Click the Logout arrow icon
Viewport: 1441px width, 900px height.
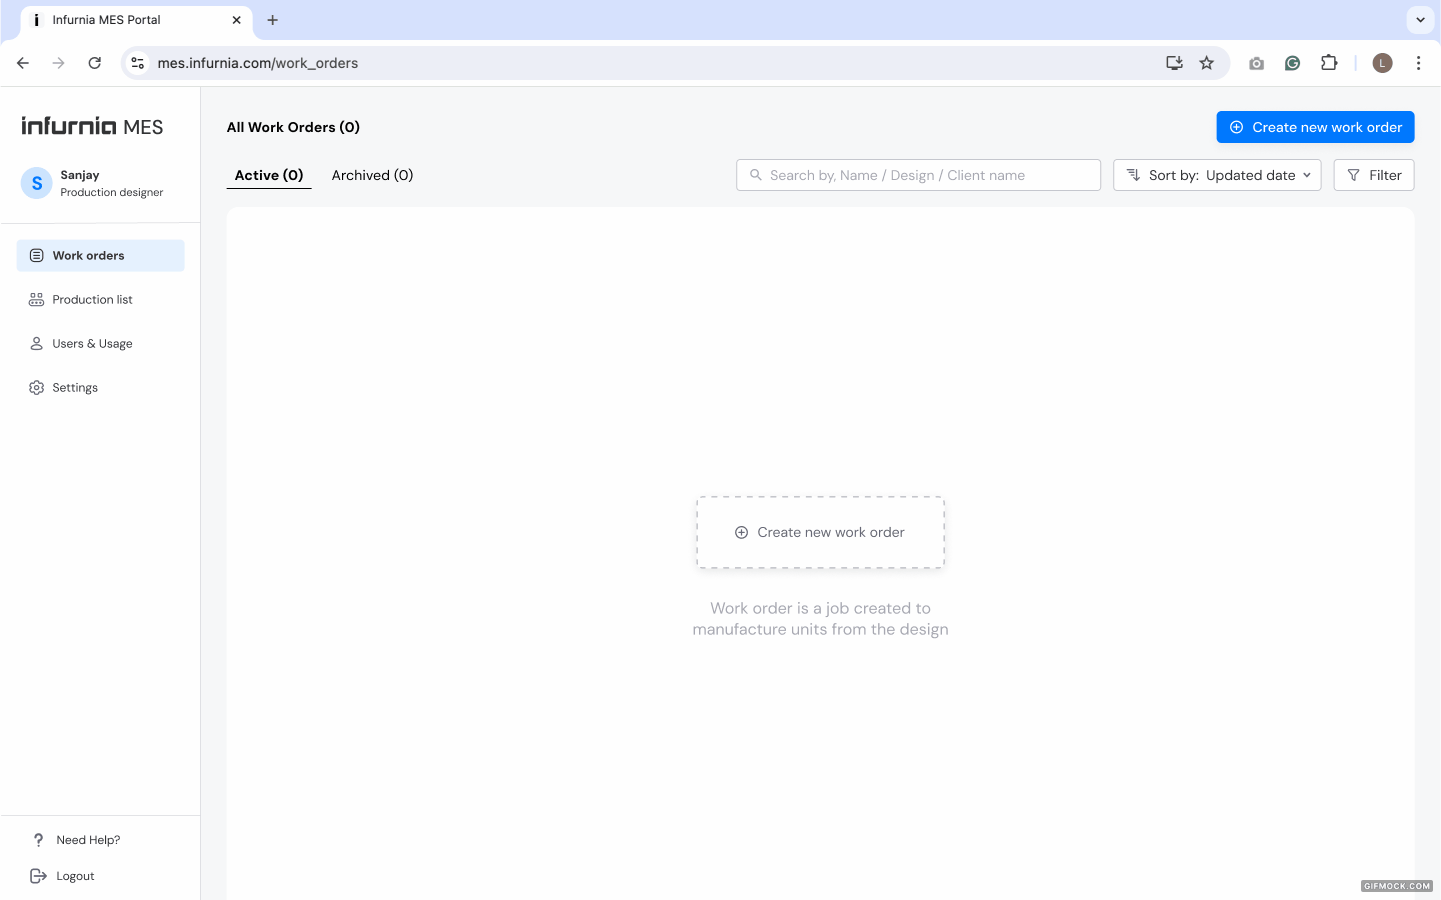38,876
